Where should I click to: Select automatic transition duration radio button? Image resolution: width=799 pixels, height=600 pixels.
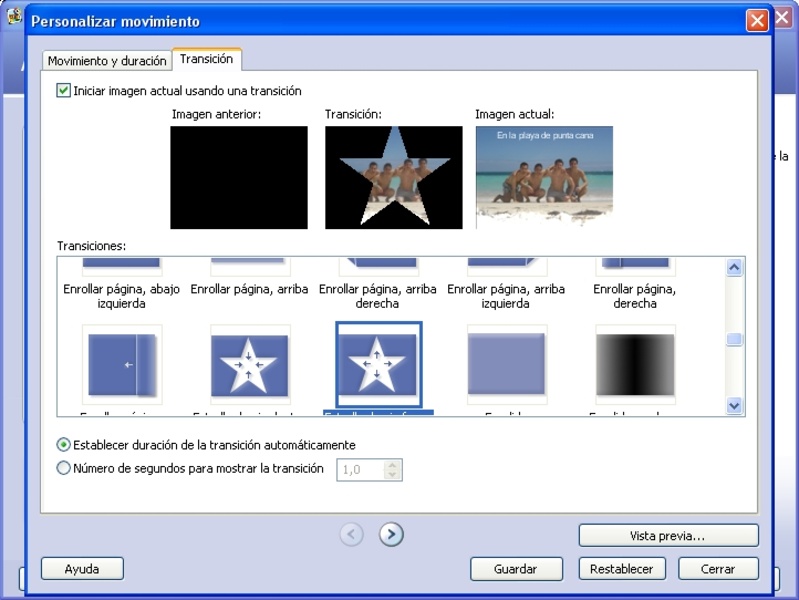[x=64, y=445]
